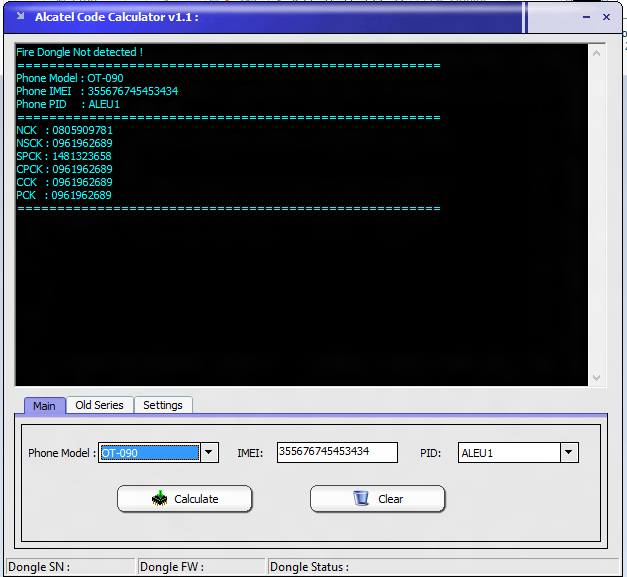
Task: Minimize the Alcatel Code Calculator window
Action: (586, 17)
